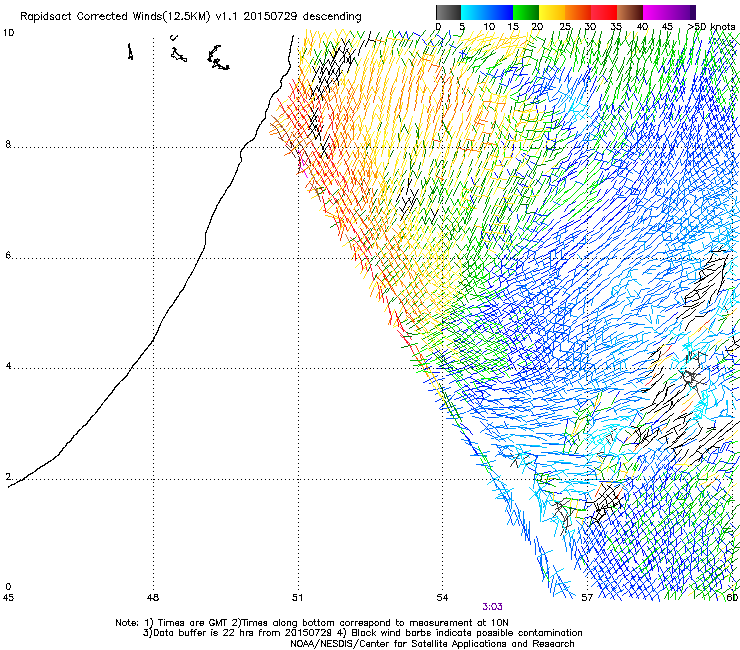Click the magenta-purple 40-50 knots legend segment
Screen dimensions: 740x650
coord(669,12)
